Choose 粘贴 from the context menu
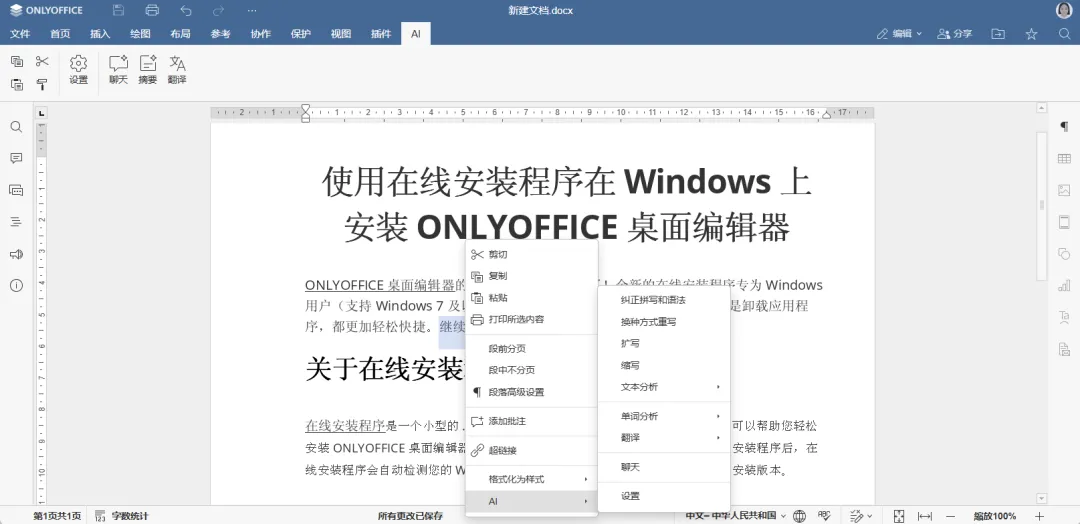The width and height of the screenshot is (1080, 524). coord(532,298)
